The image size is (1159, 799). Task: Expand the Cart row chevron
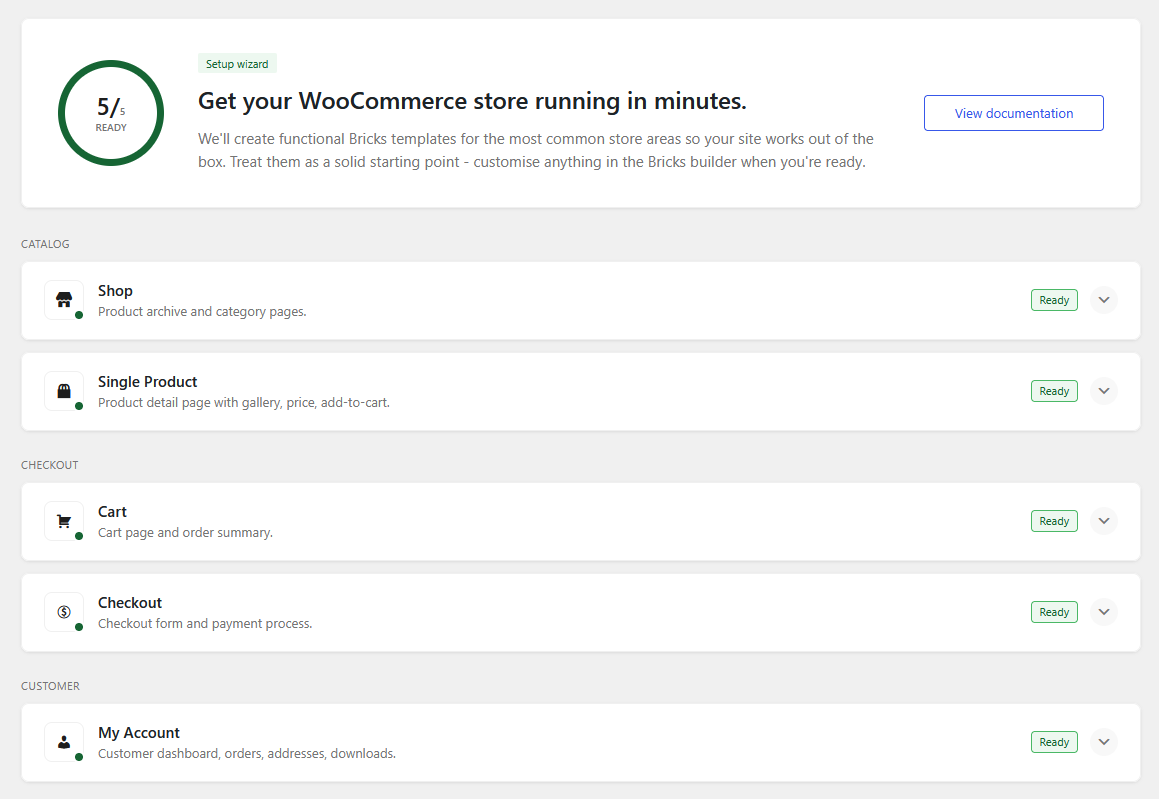(x=1104, y=521)
